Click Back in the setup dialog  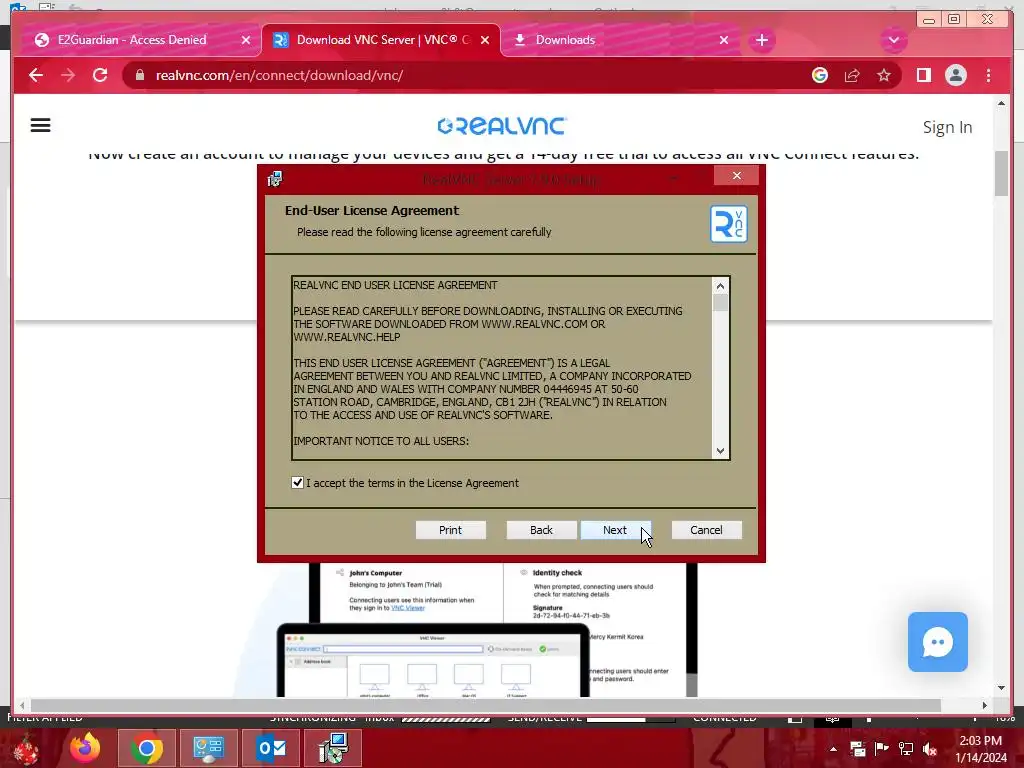coord(541,530)
